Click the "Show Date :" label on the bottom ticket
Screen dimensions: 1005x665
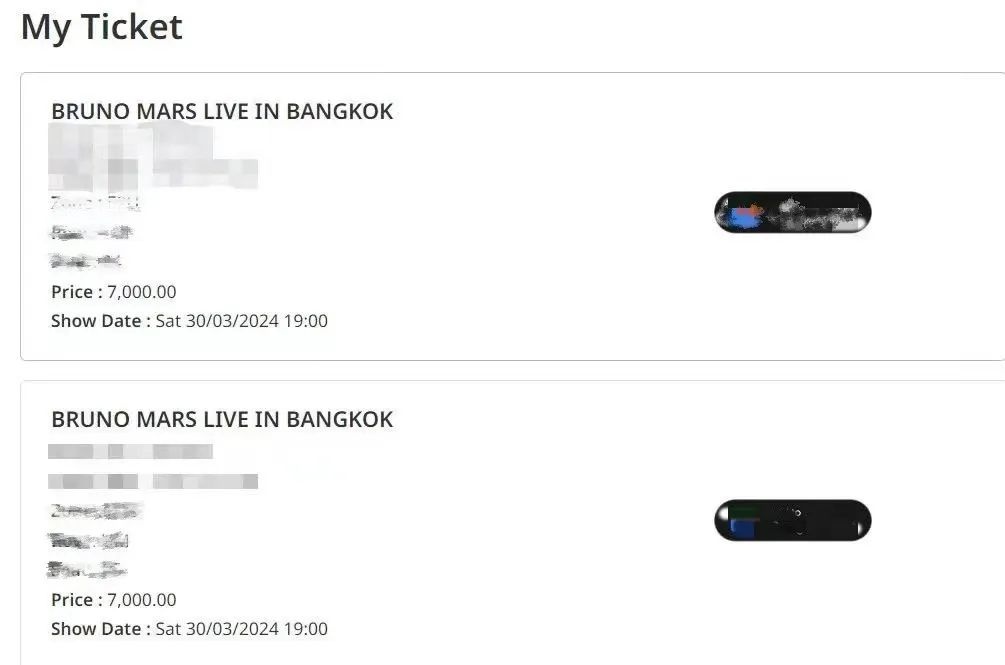101,629
